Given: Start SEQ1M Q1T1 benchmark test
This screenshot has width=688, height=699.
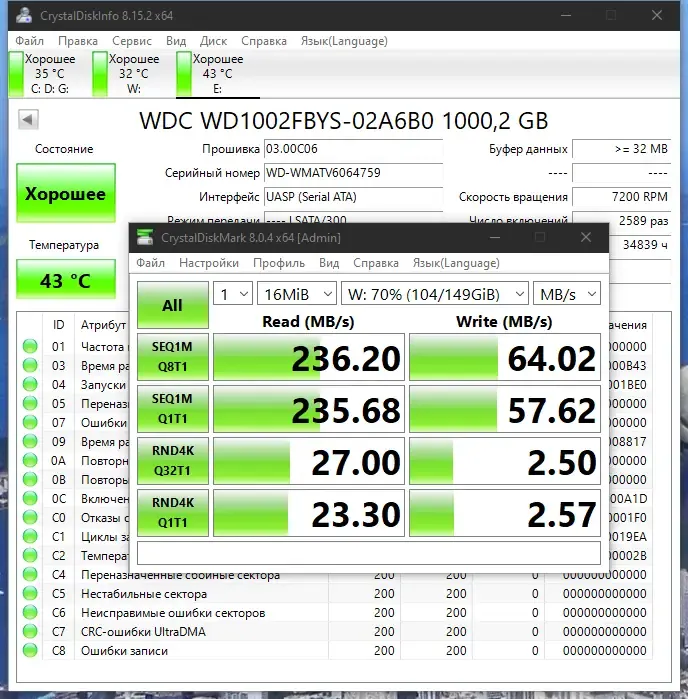Looking at the screenshot, I should [173, 409].
